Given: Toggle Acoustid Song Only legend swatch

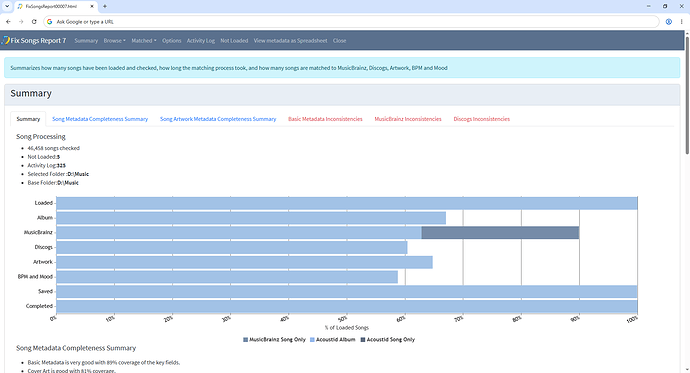Looking at the screenshot, I should point(363,340).
